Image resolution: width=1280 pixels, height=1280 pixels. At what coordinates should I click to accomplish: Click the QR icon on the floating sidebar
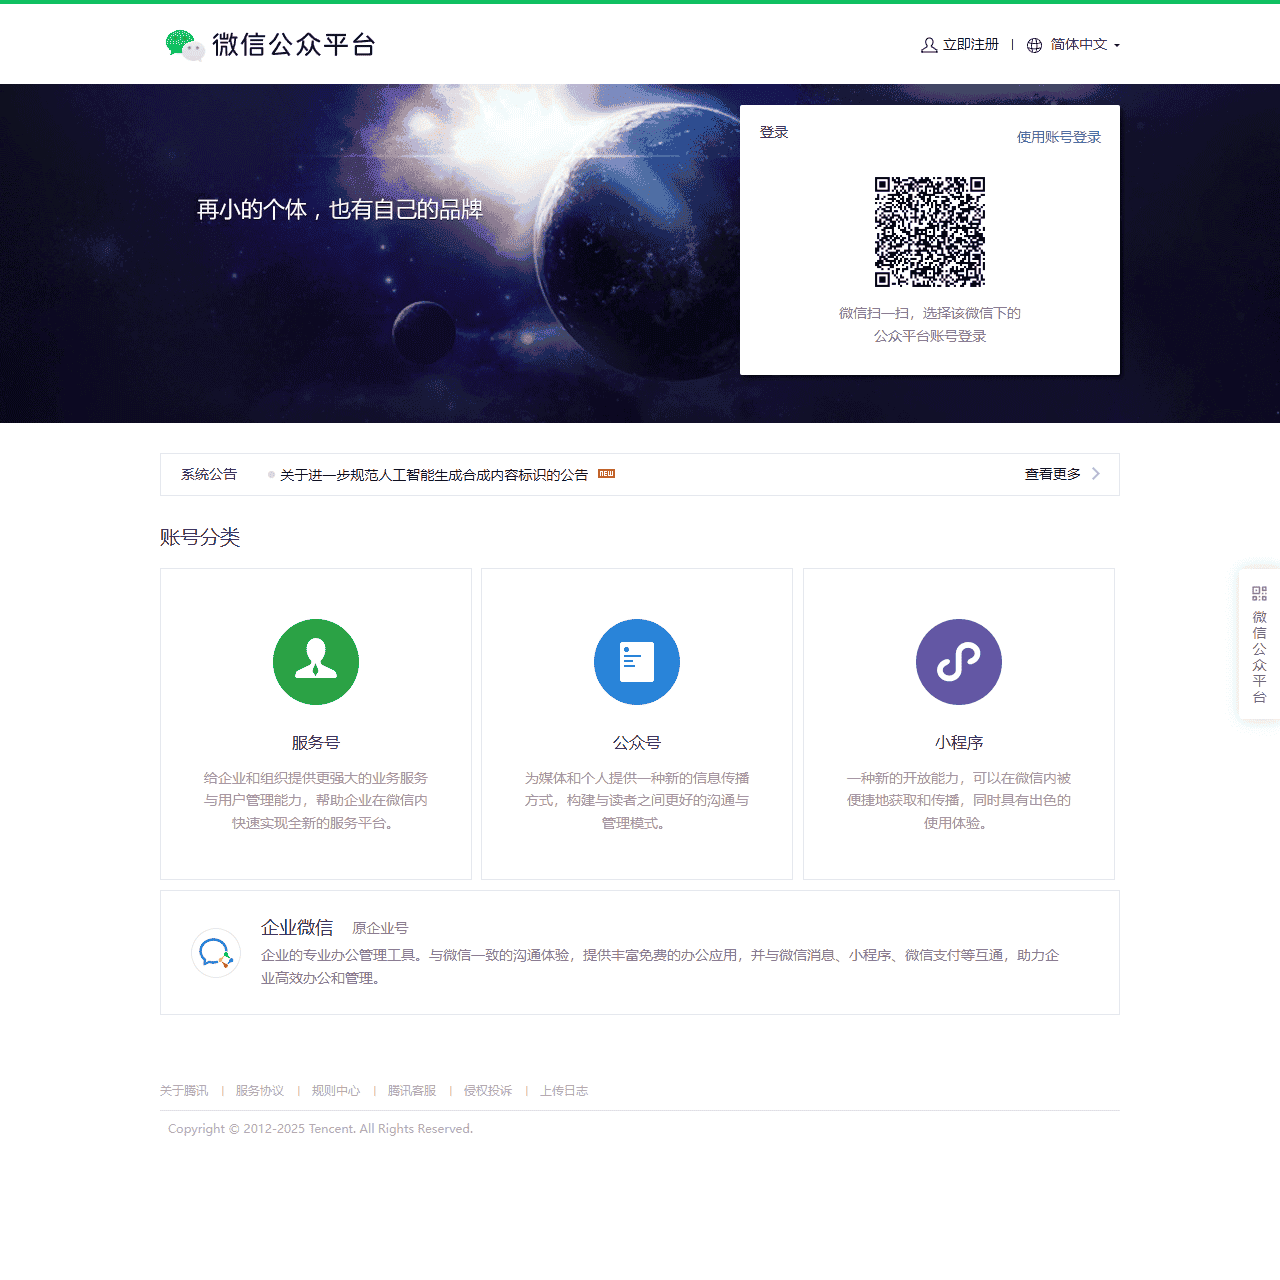[1259, 592]
